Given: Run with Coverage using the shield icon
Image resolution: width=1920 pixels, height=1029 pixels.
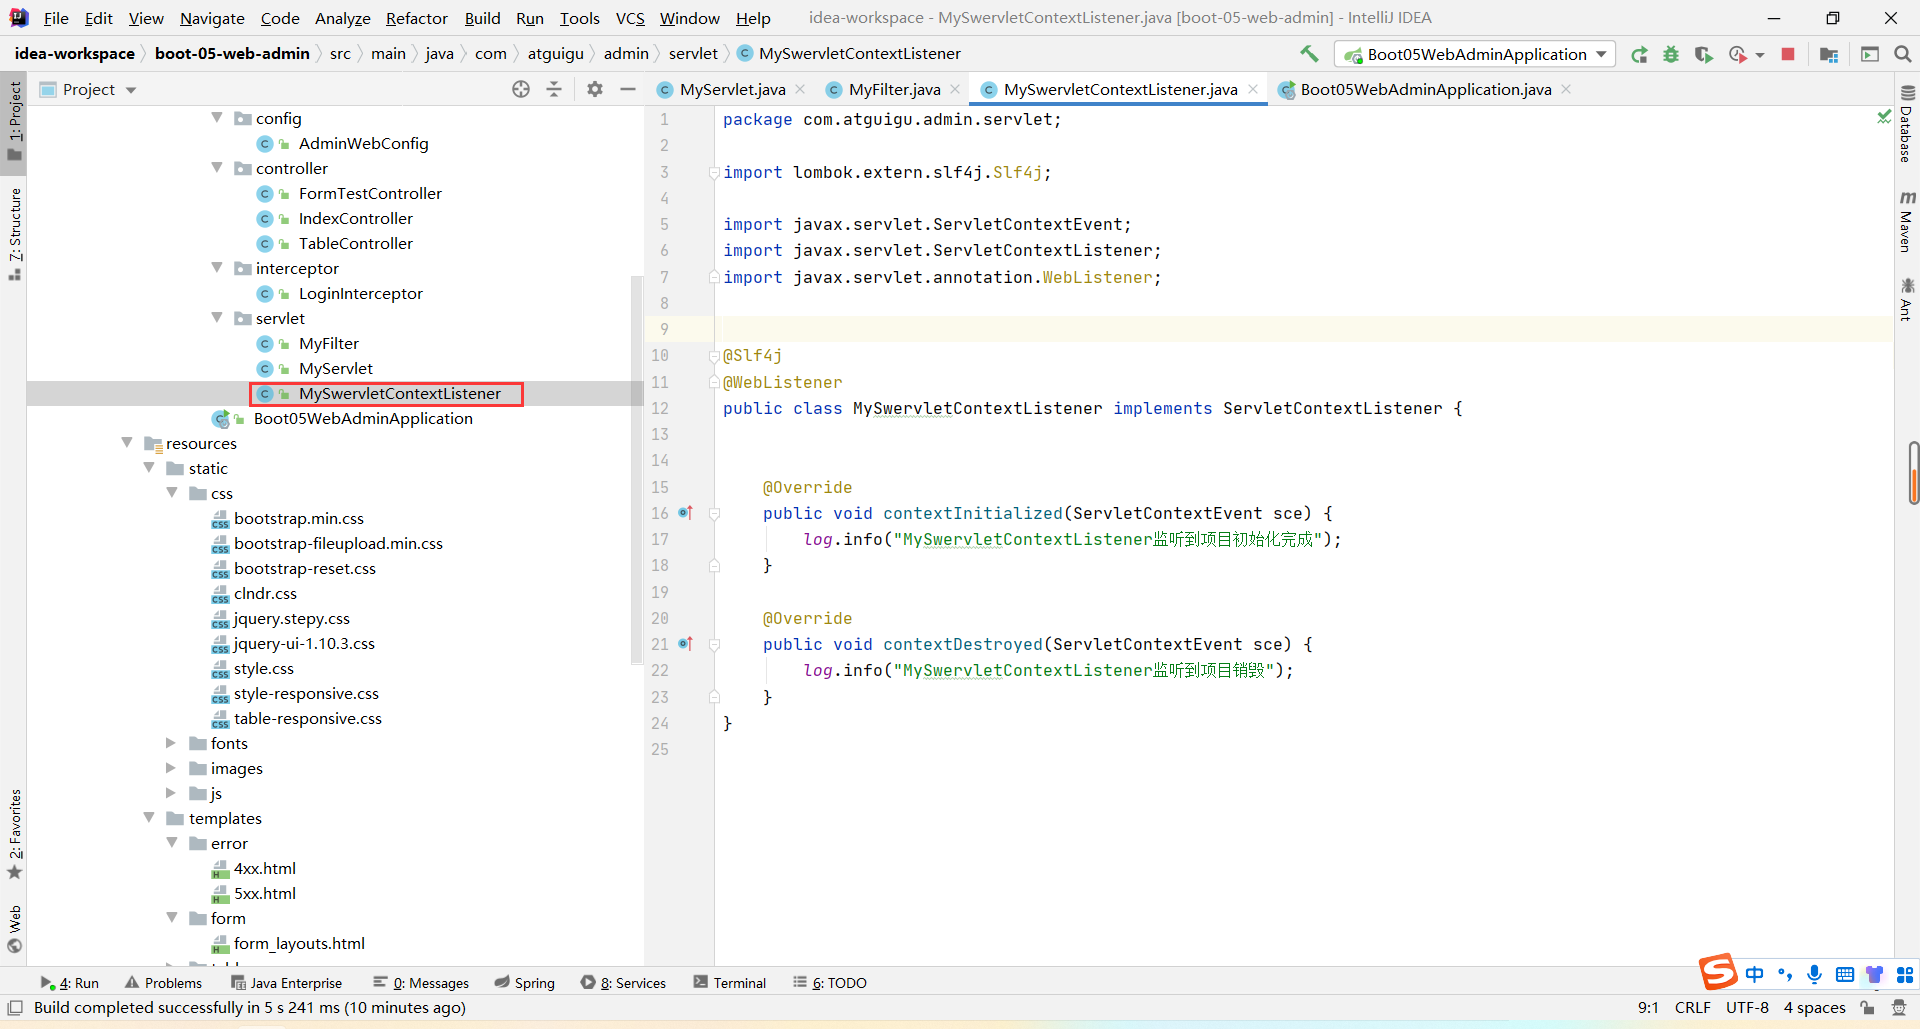Looking at the screenshot, I should pos(1703,54).
